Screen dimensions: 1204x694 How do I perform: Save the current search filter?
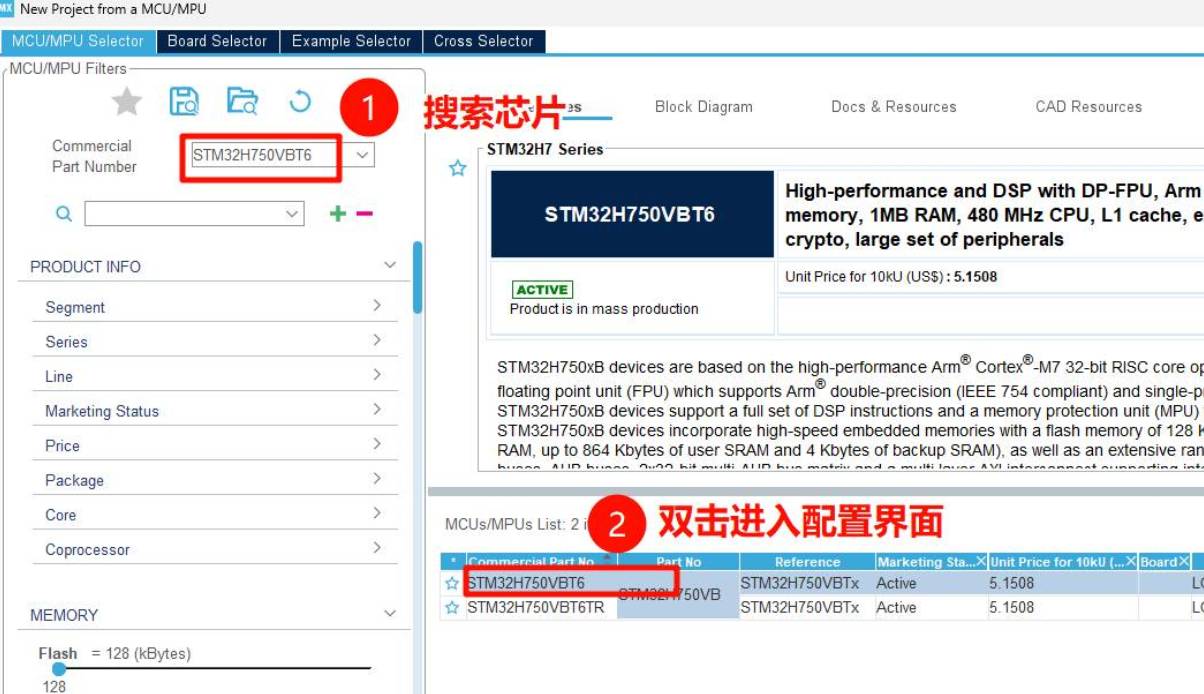tap(184, 101)
